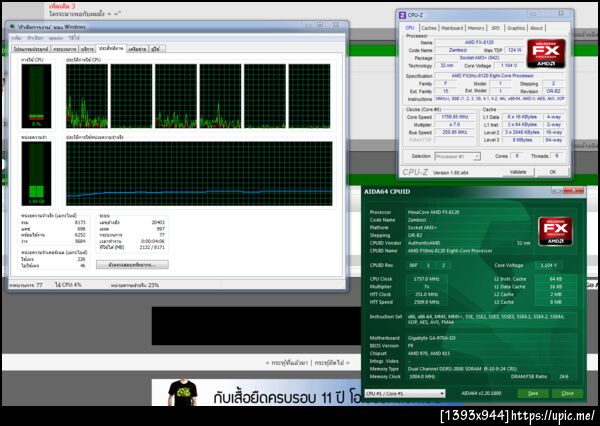This screenshot has height=426, width=600.
Task: Click the physical memory usage history graph
Action: point(199,174)
